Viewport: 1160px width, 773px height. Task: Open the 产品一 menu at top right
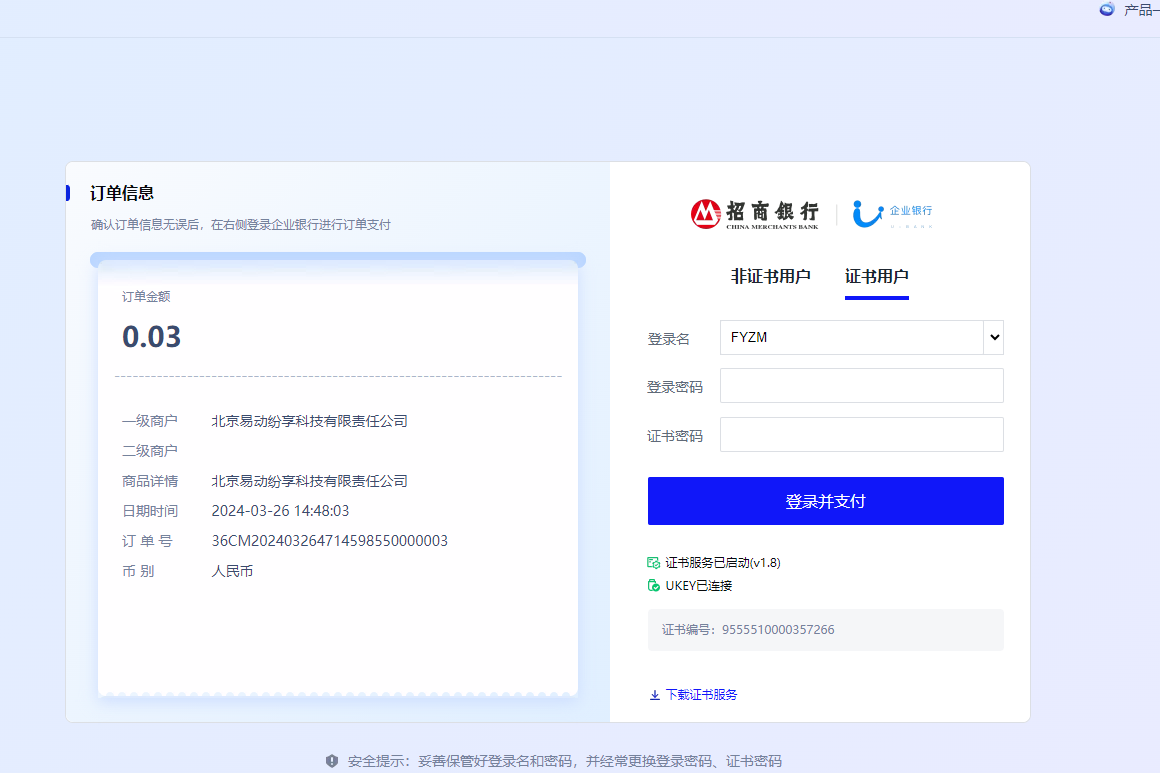coord(1140,9)
